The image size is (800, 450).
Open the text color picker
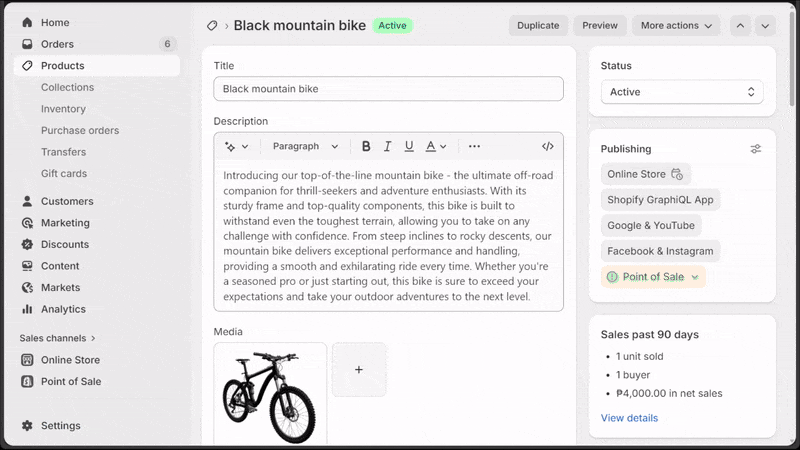[x=436, y=146]
